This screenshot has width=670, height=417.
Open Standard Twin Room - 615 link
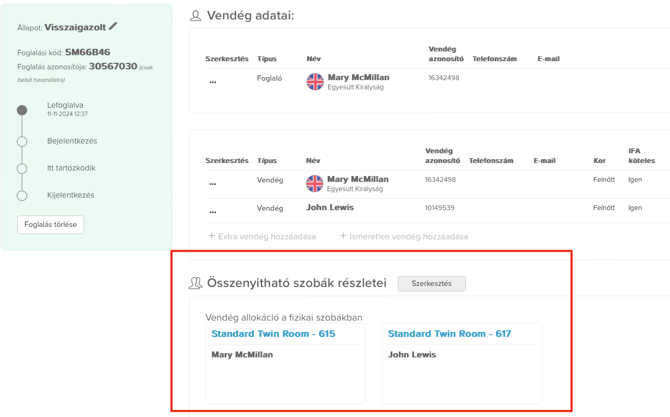[x=273, y=334]
